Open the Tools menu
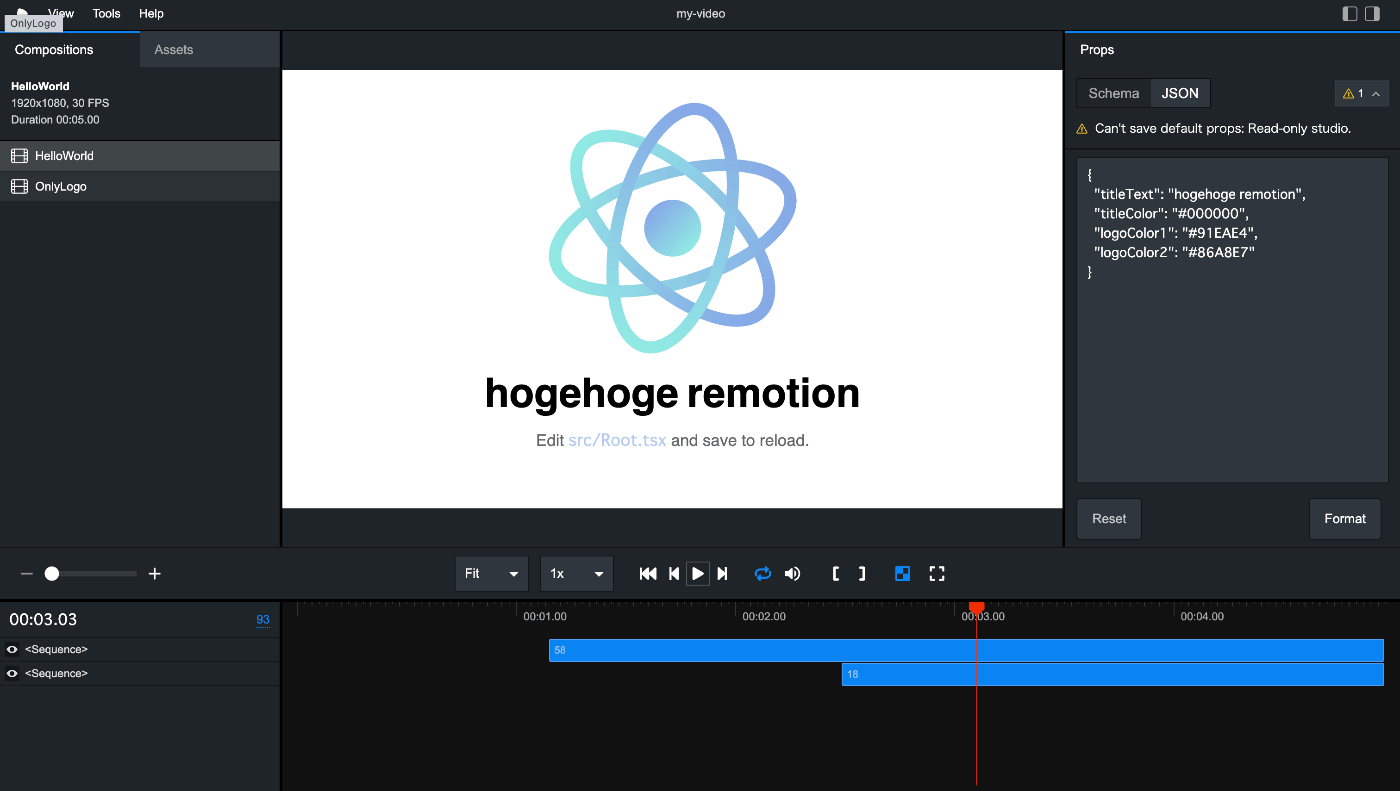 click(x=106, y=13)
